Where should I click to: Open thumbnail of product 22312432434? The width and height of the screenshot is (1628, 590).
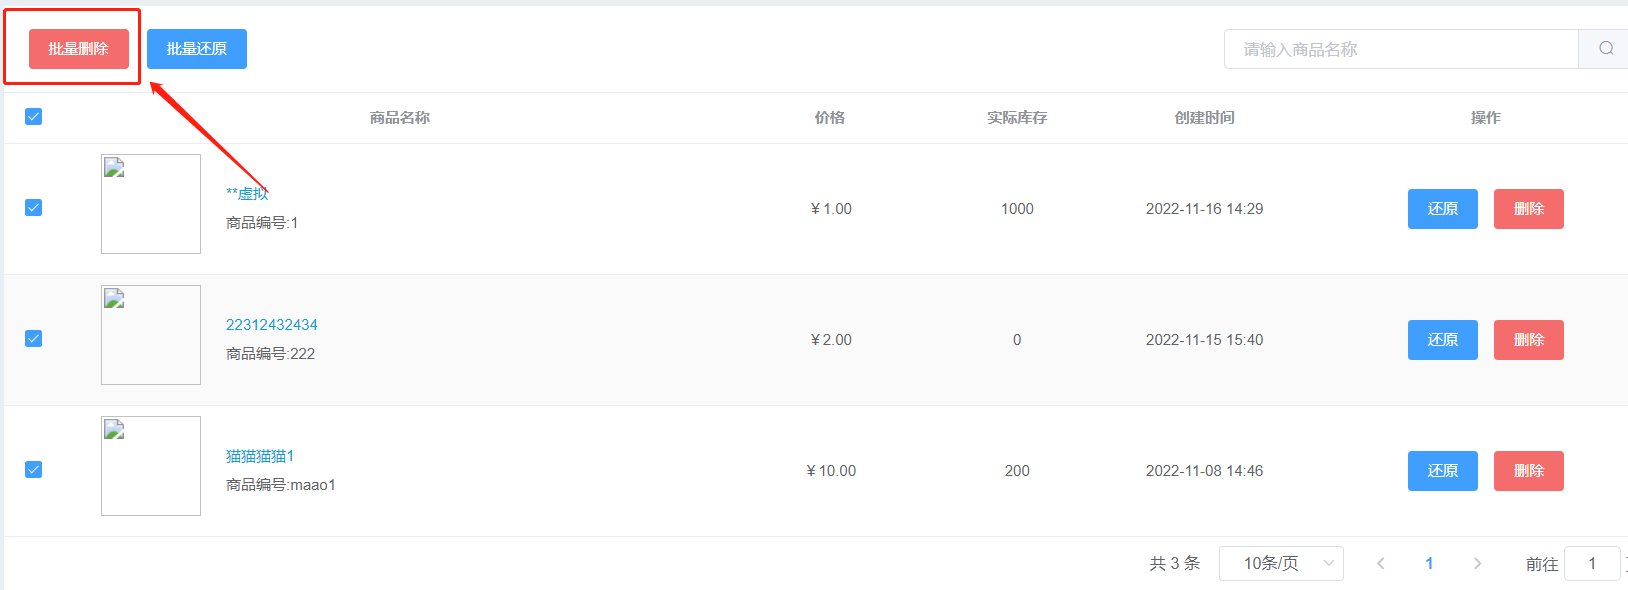tap(151, 335)
